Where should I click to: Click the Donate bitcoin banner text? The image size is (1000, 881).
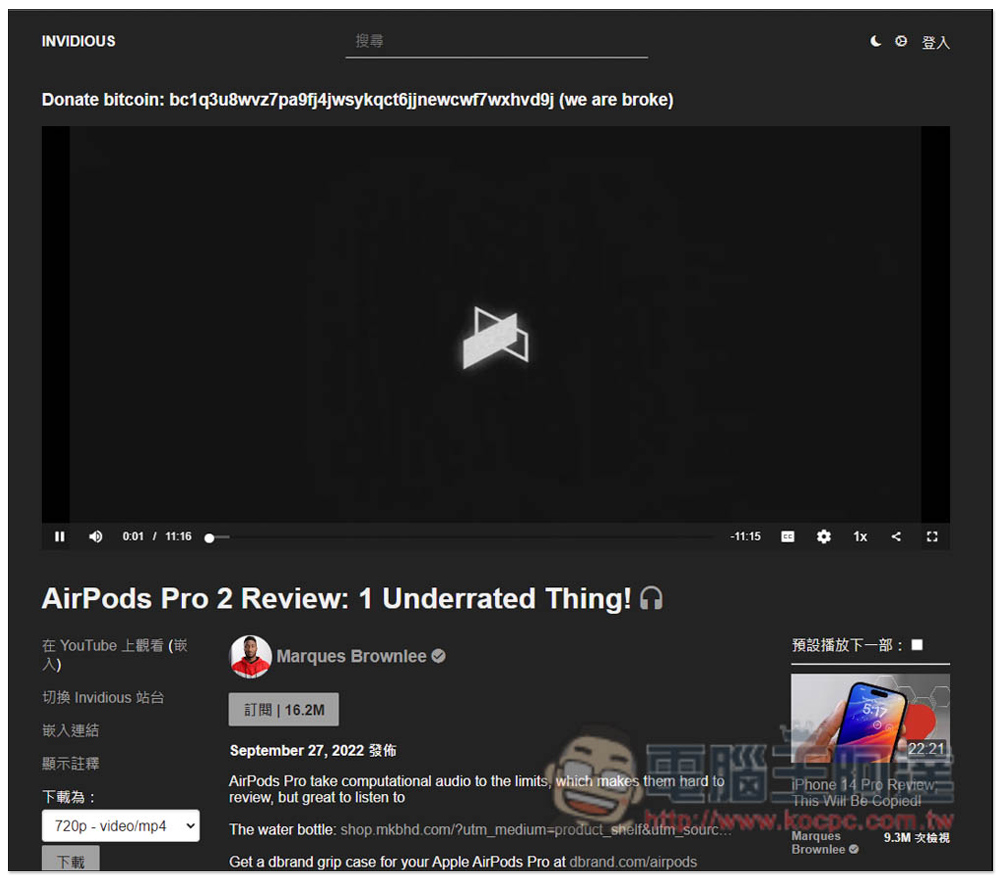tap(357, 100)
